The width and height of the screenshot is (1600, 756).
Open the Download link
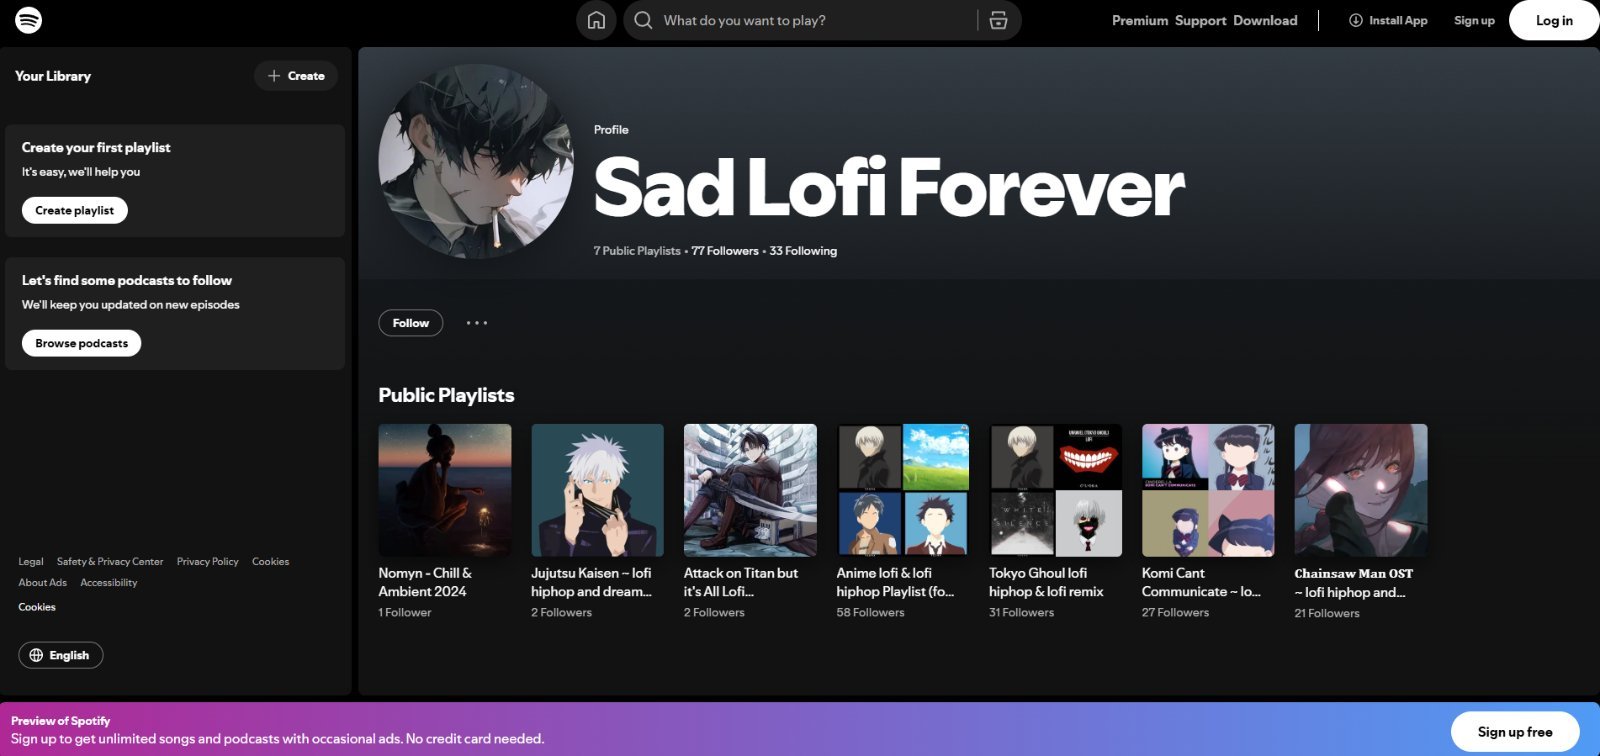pos(1265,20)
